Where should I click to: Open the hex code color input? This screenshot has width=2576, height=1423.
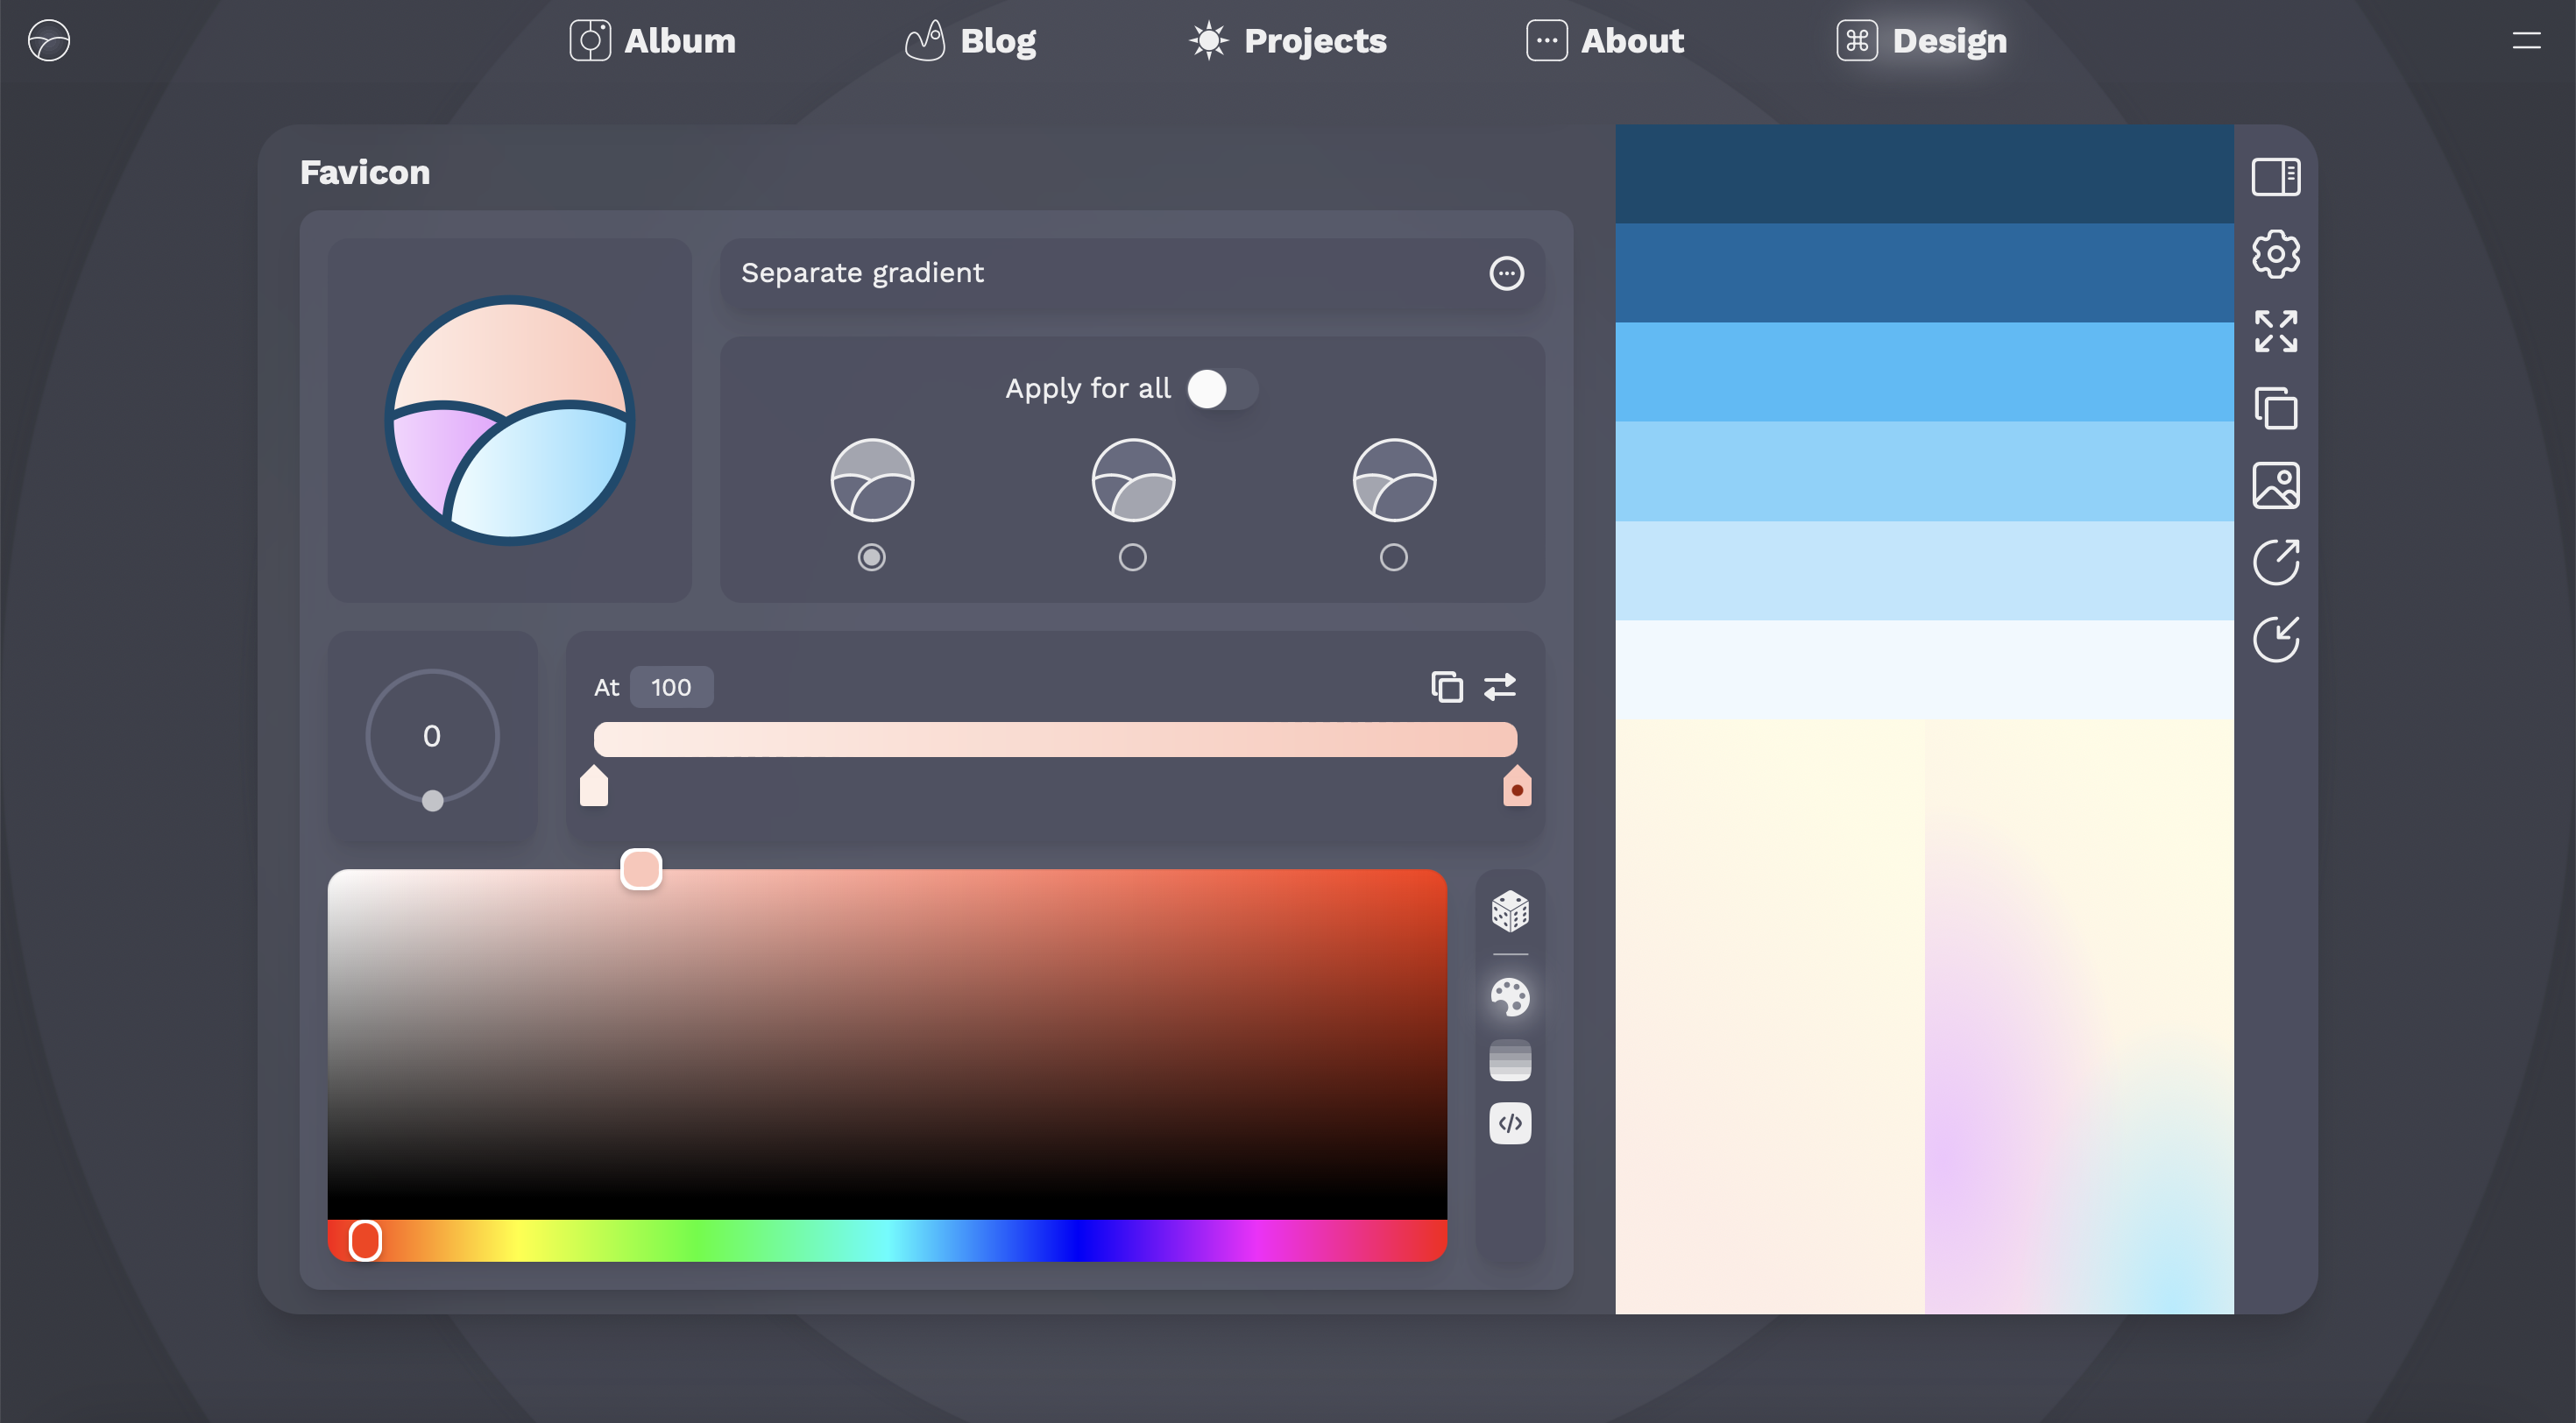coord(1509,1123)
